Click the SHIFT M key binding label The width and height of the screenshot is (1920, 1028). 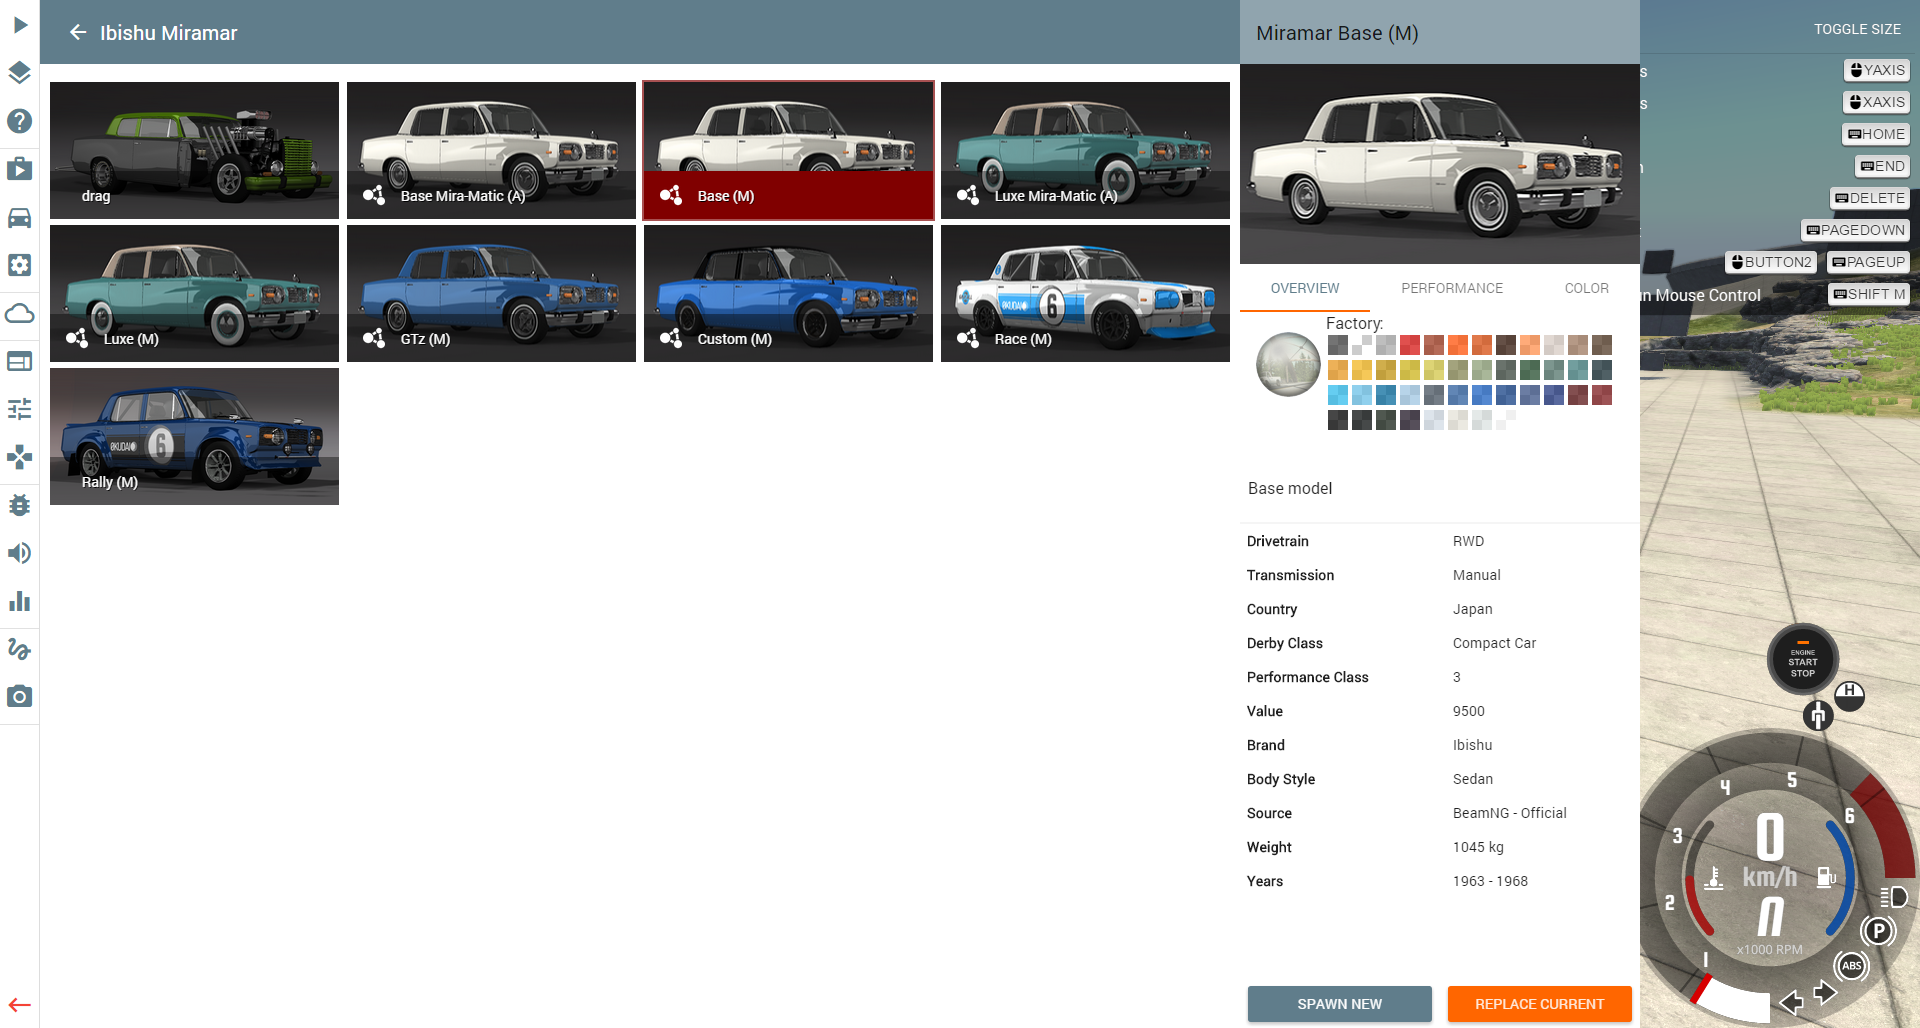(x=1869, y=294)
